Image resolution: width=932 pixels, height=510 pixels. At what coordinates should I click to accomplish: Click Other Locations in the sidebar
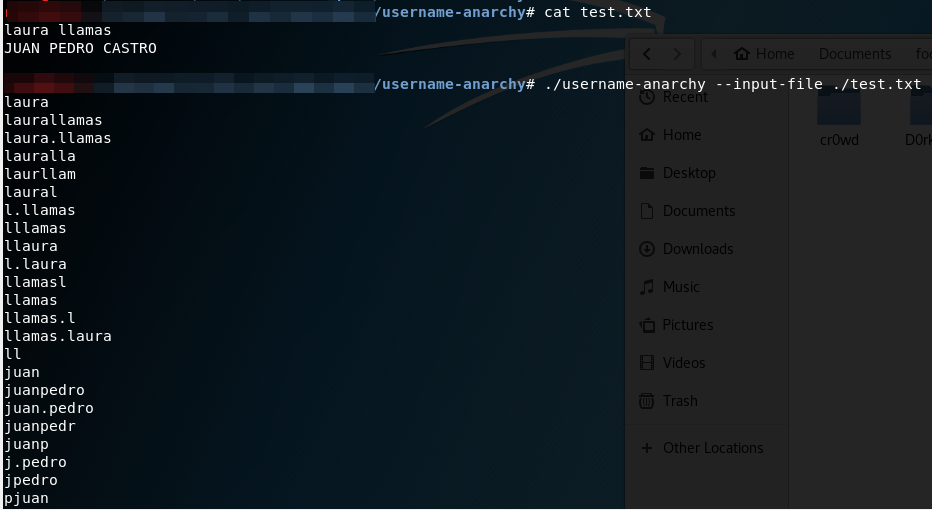coord(712,448)
